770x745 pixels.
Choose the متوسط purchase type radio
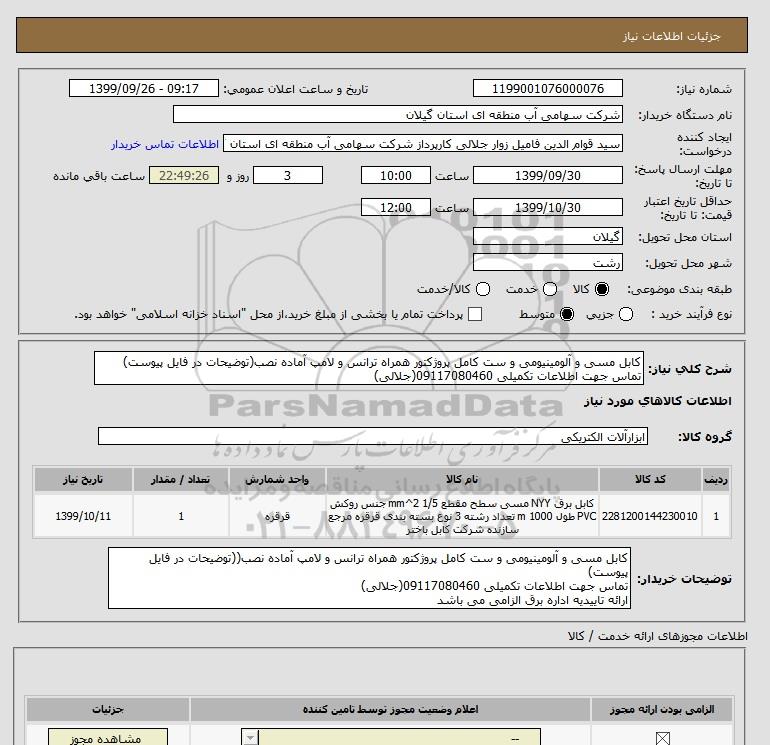coord(567,314)
